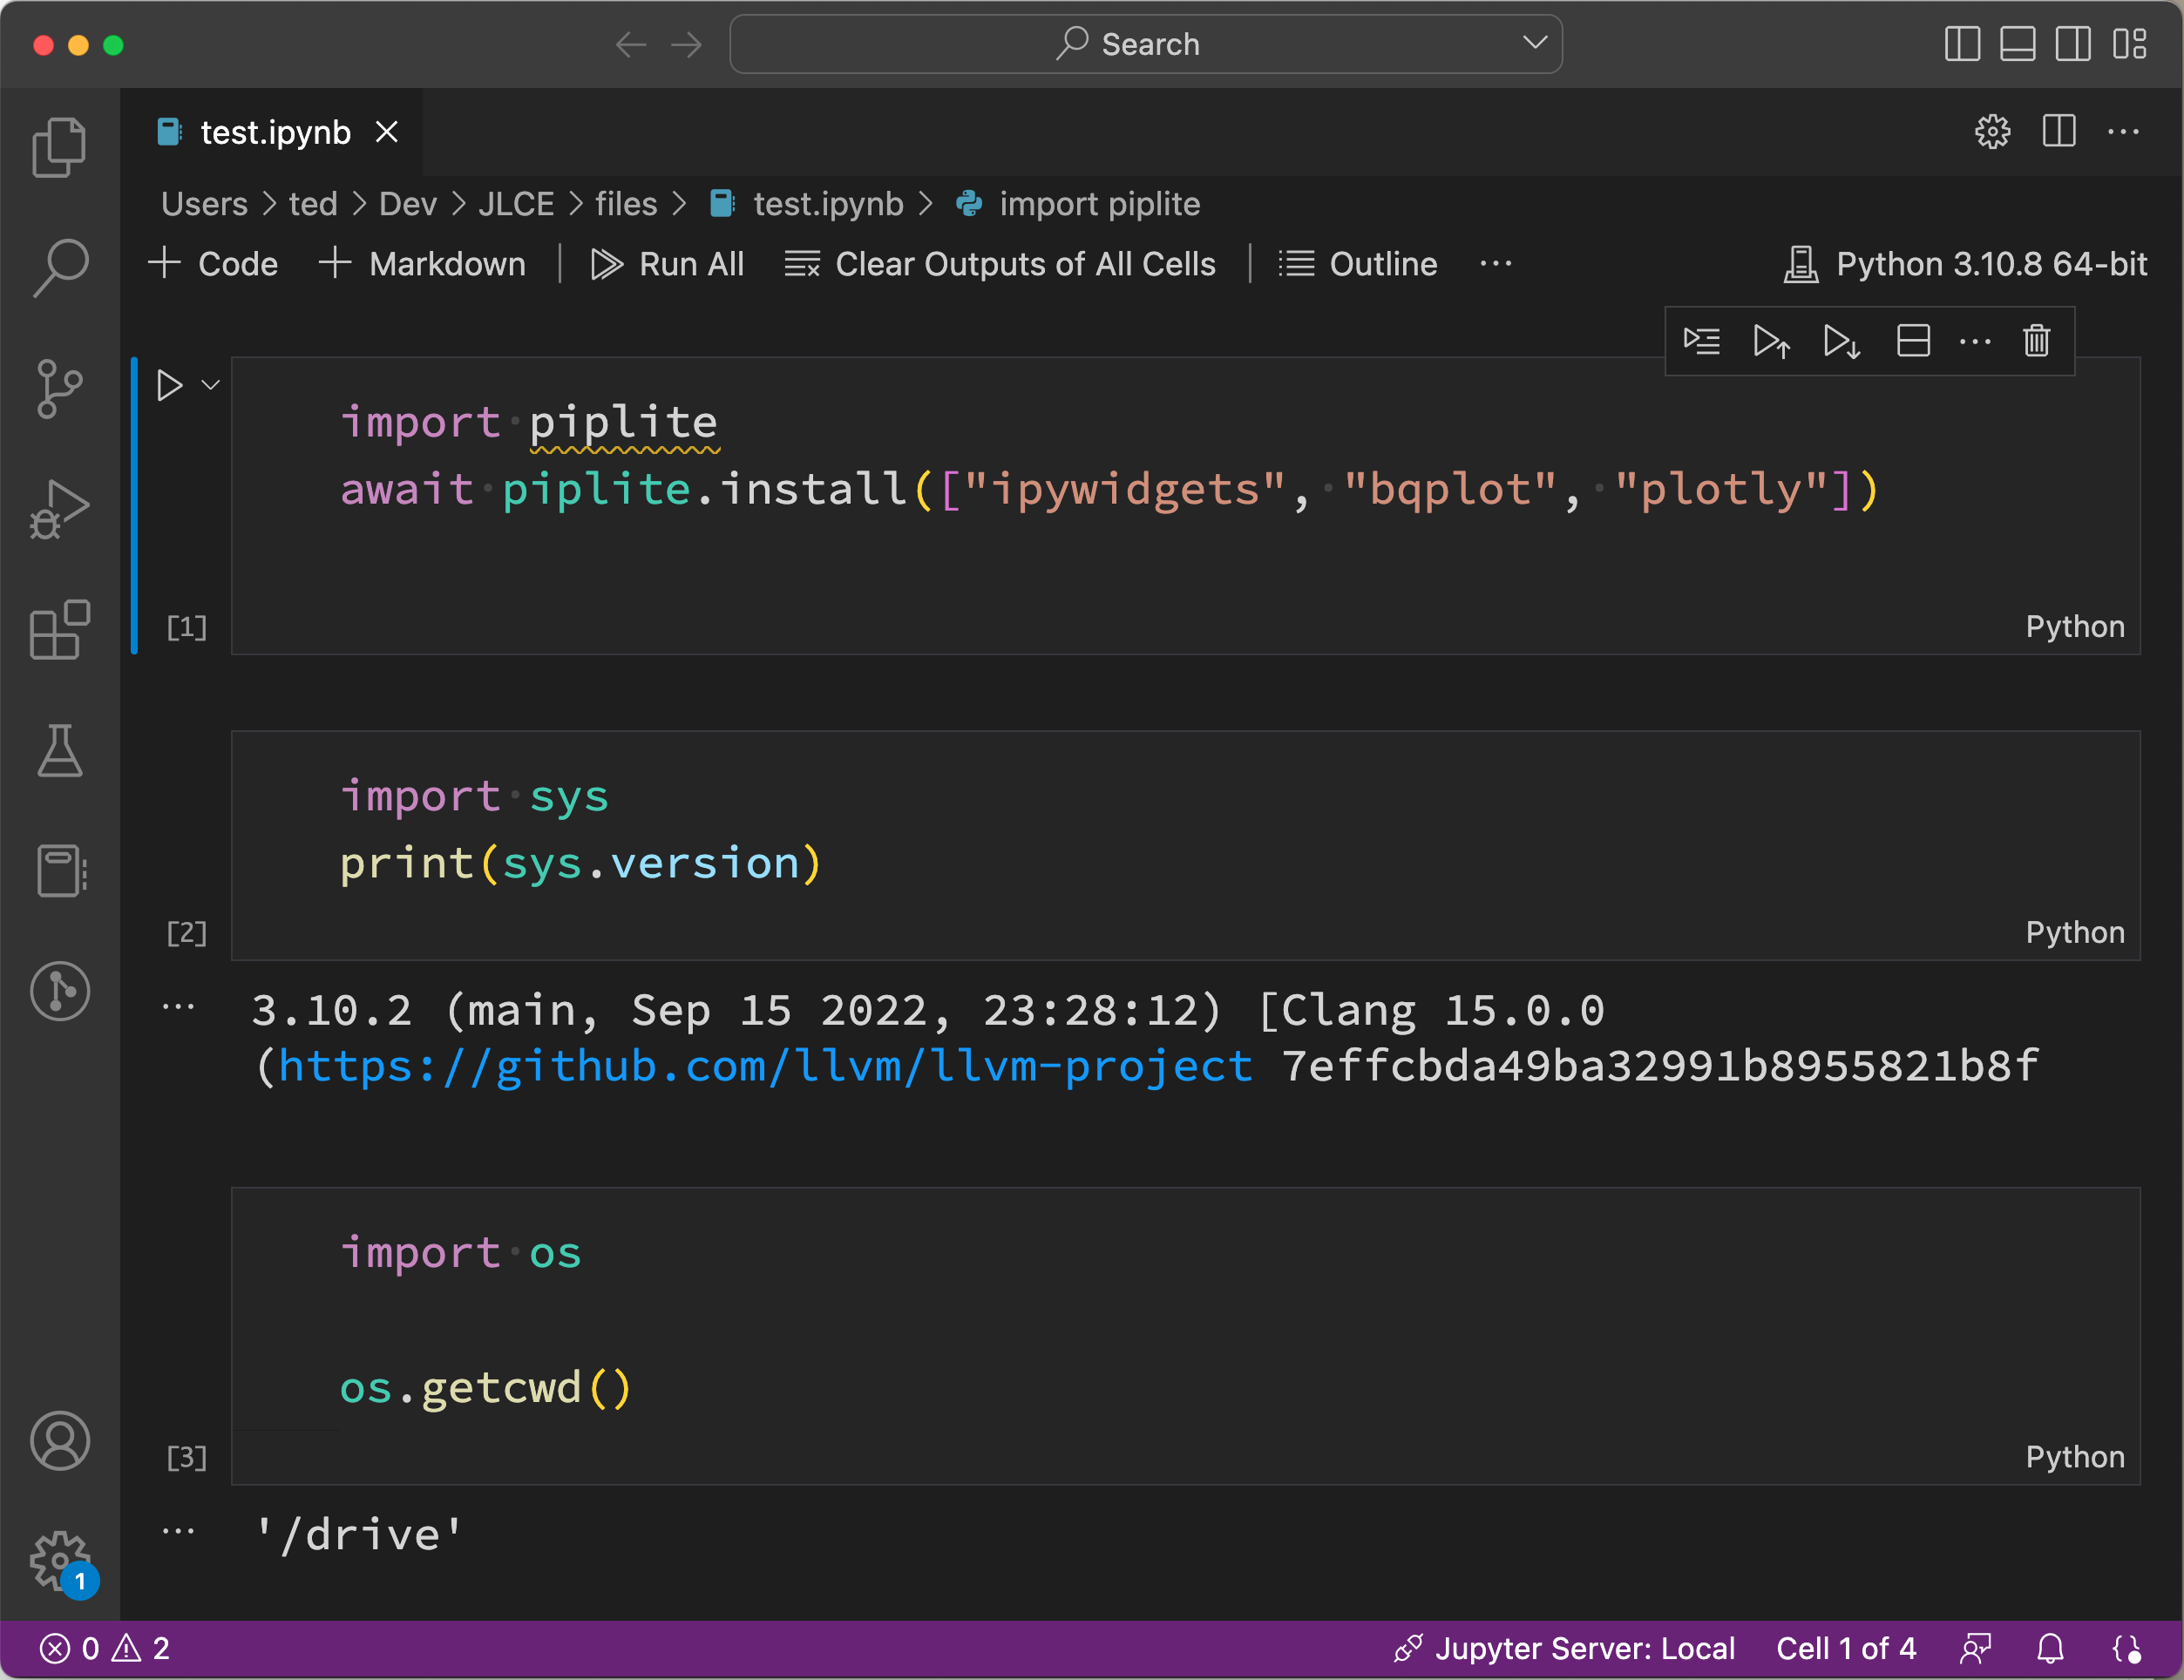Delete the cell with the trash icon
Image resolution: width=2184 pixels, height=1680 pixels.
[x=2036, y=341]
